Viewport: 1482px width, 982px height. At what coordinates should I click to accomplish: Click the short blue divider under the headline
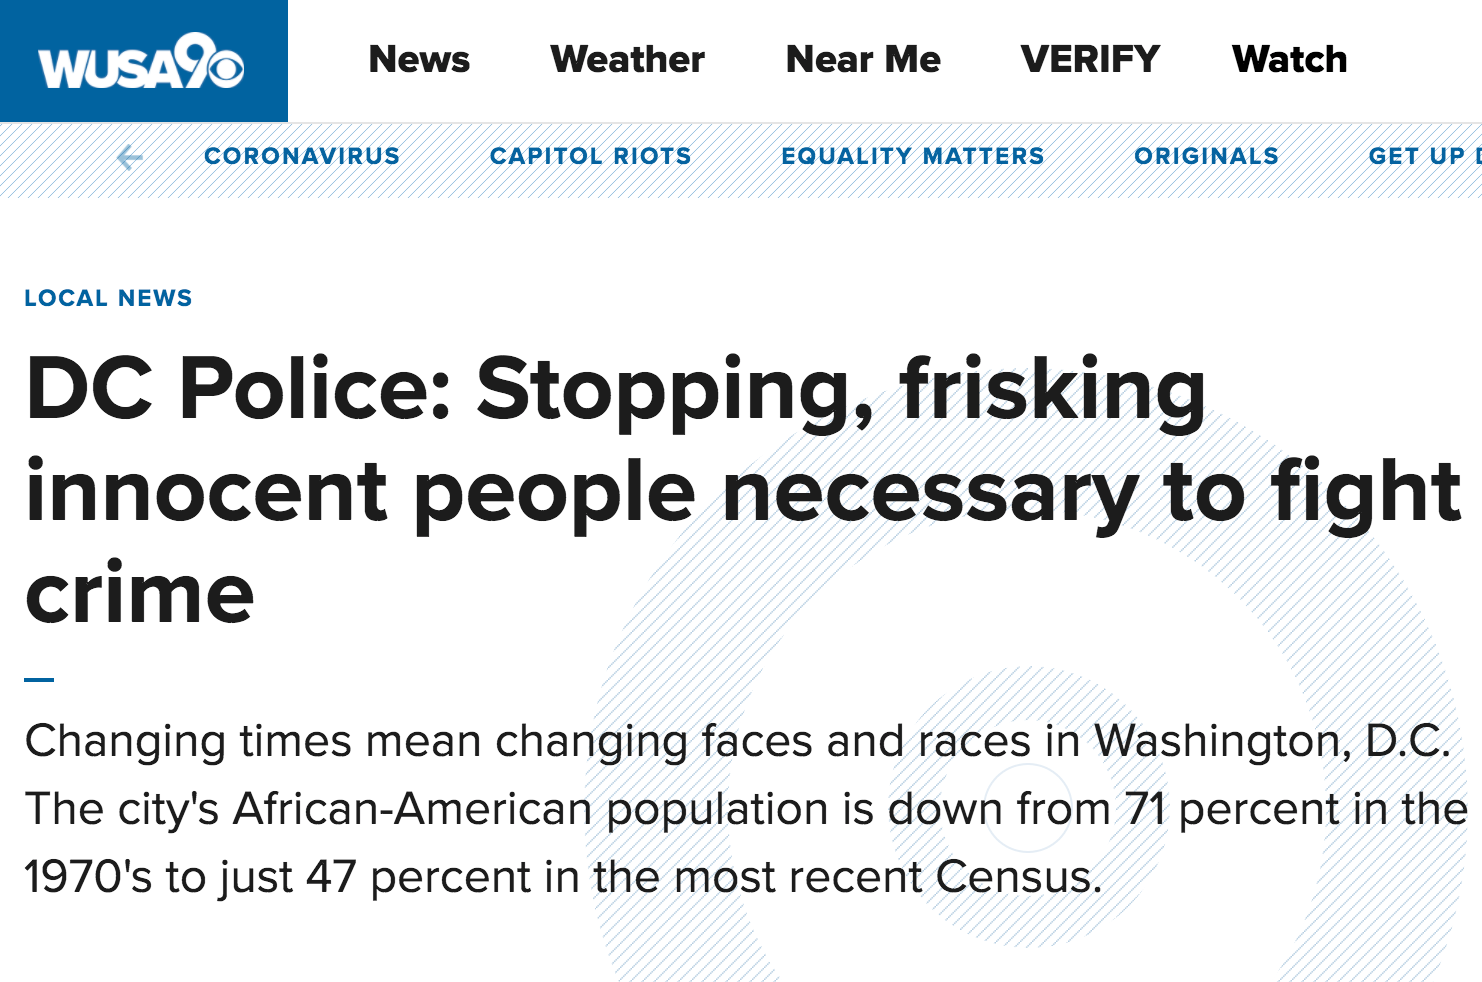tap(39, 680)
